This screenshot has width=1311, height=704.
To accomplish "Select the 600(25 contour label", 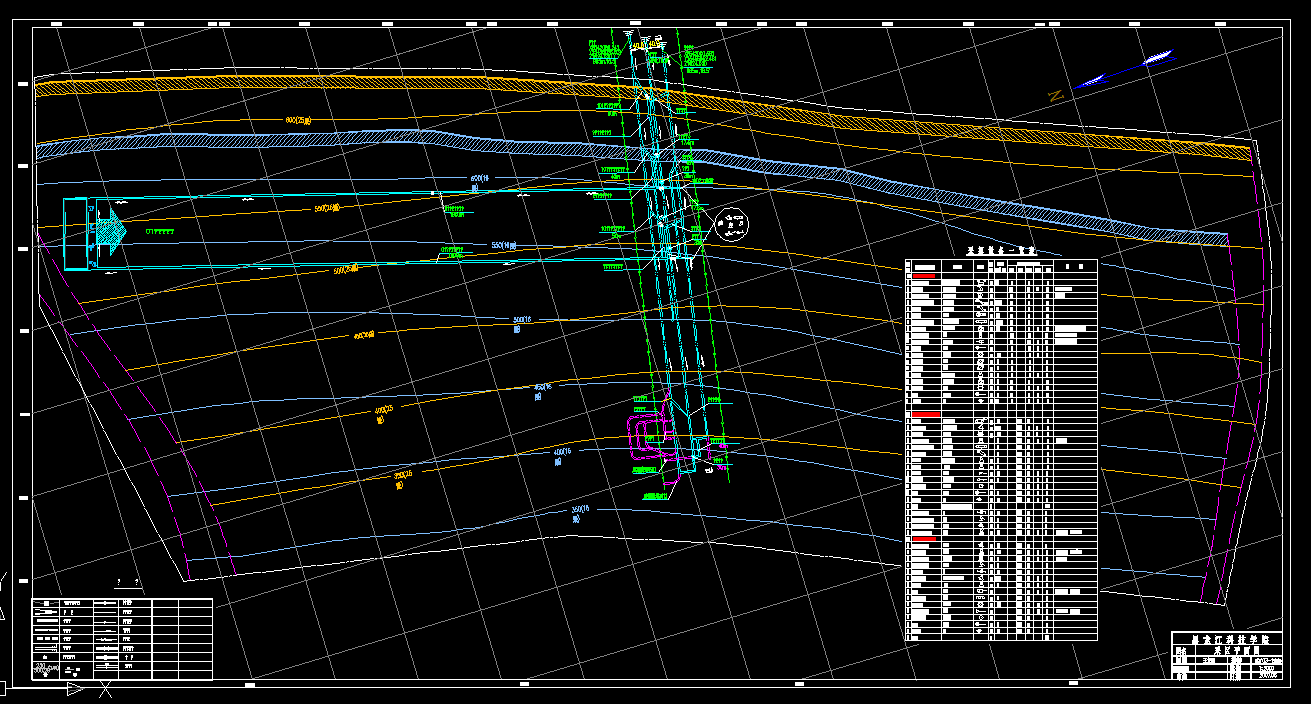I will 299,120.
